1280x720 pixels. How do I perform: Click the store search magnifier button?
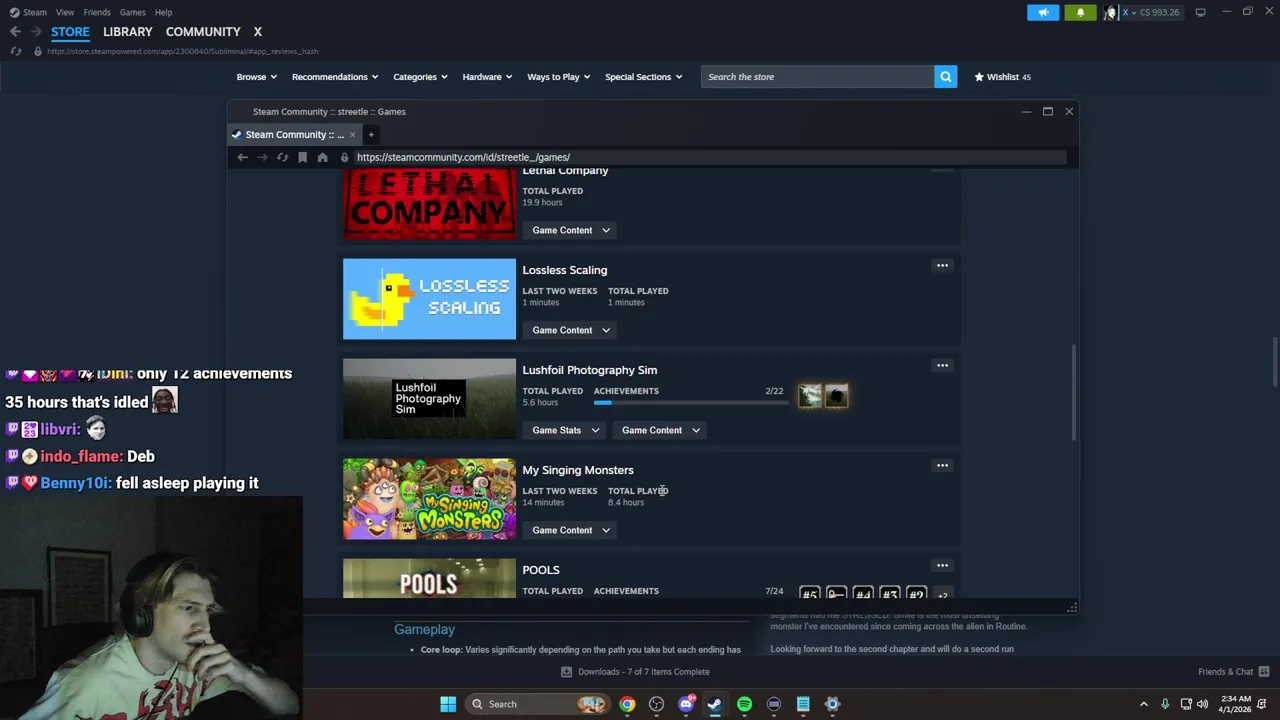[x=945, y=76]
